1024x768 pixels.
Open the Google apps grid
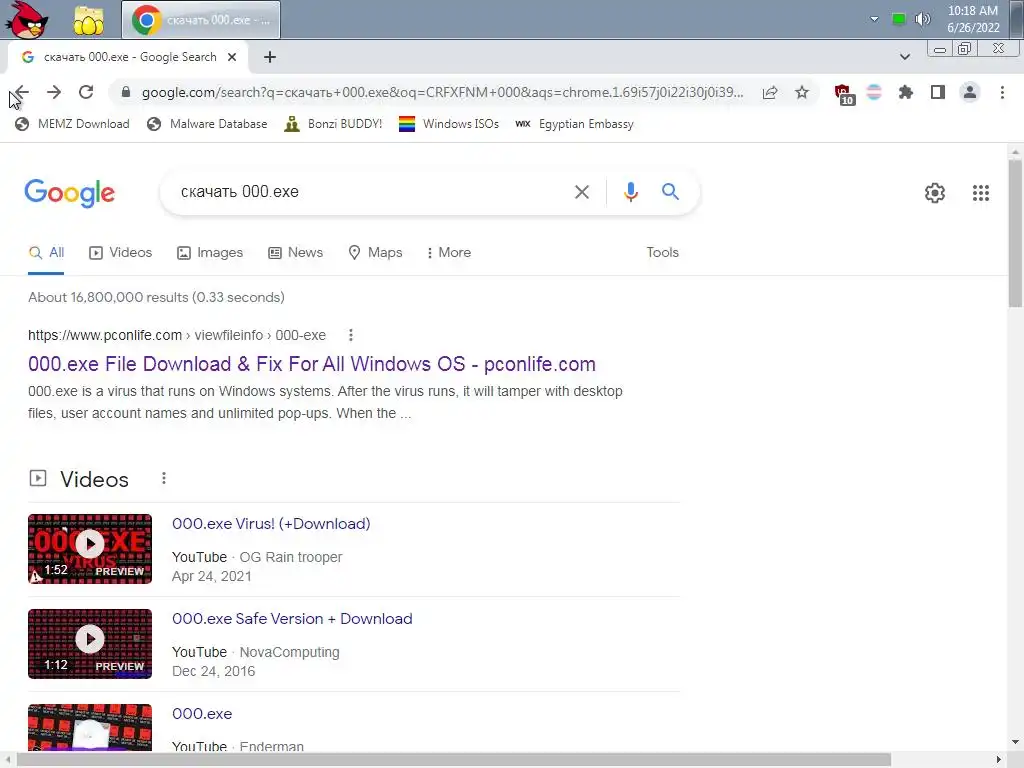pos(980,193)
